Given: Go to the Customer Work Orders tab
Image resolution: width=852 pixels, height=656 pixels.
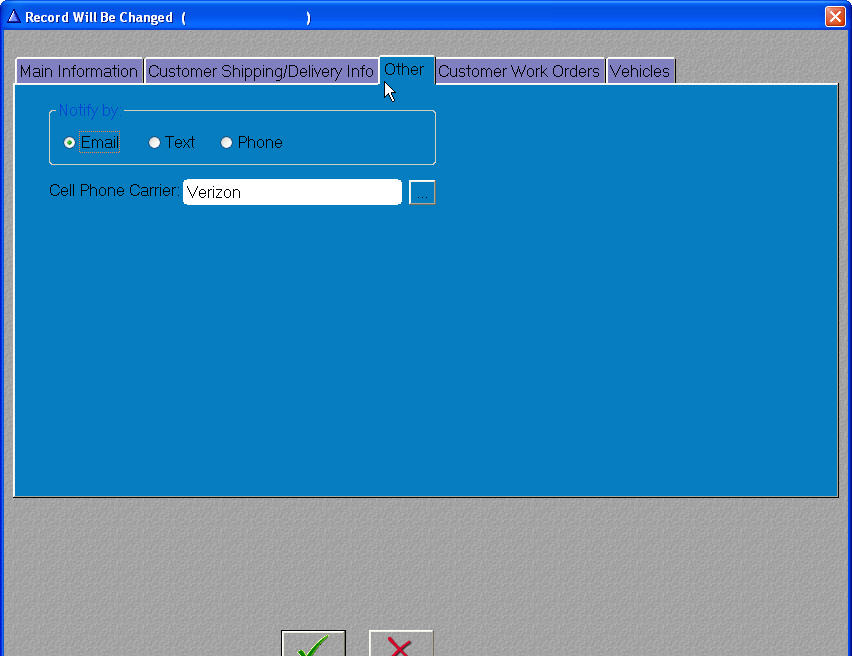Looking at the screenshot, I should [519, 71].
